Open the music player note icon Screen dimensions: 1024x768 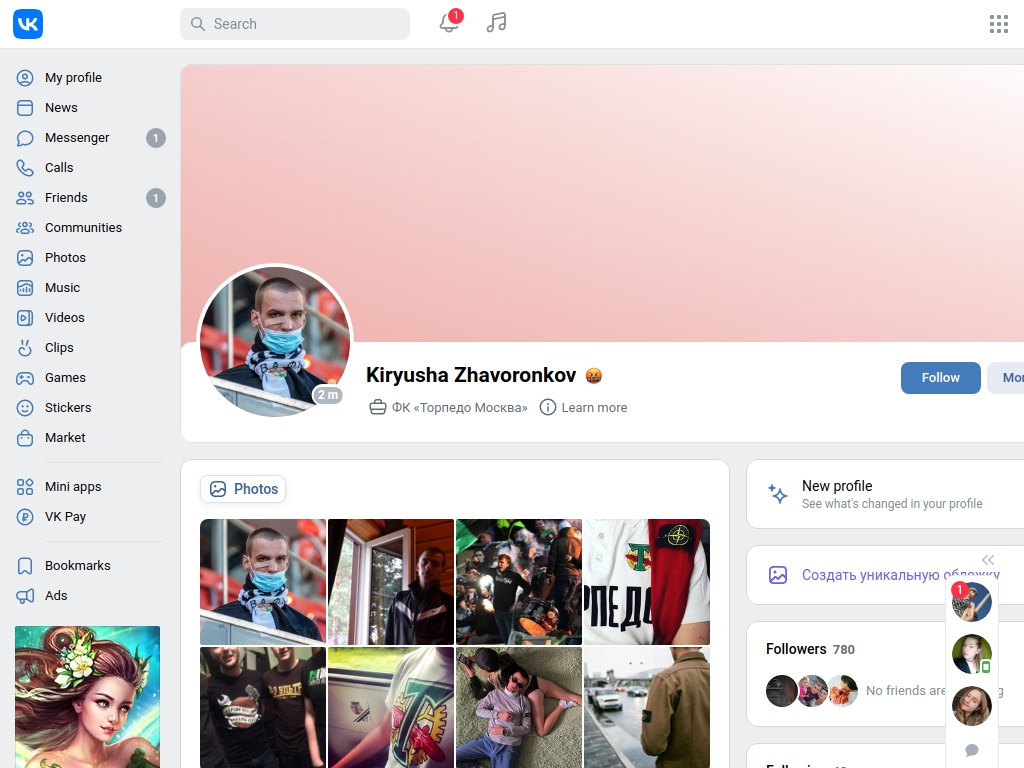pos(496,23)
